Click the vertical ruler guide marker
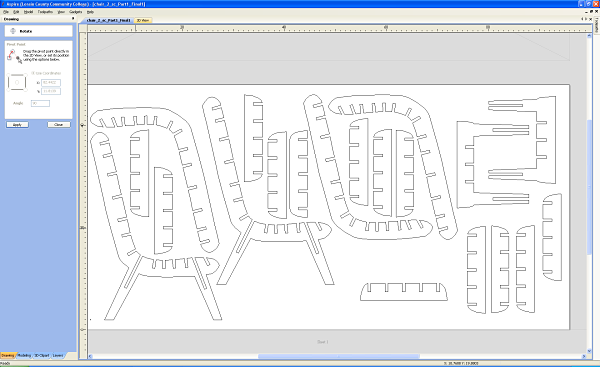 pyautogui.click(x=82, y=125)
